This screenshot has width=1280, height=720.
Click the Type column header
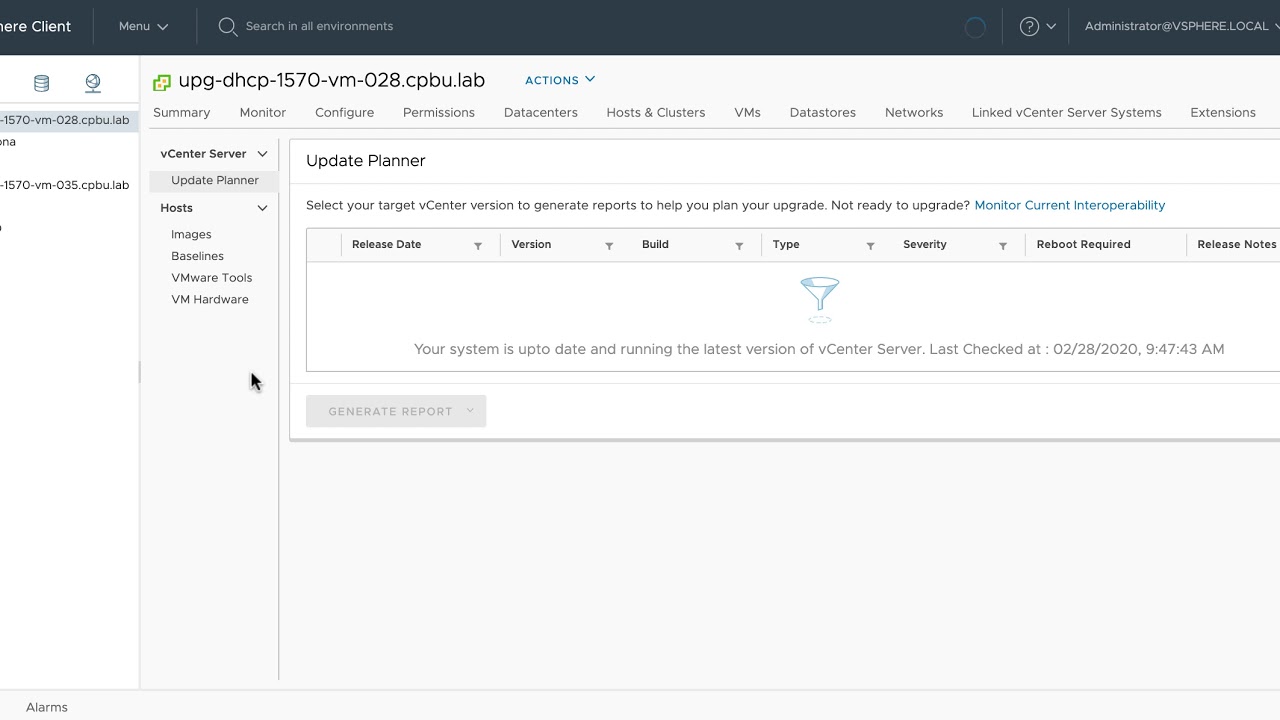tap(786, 244)
